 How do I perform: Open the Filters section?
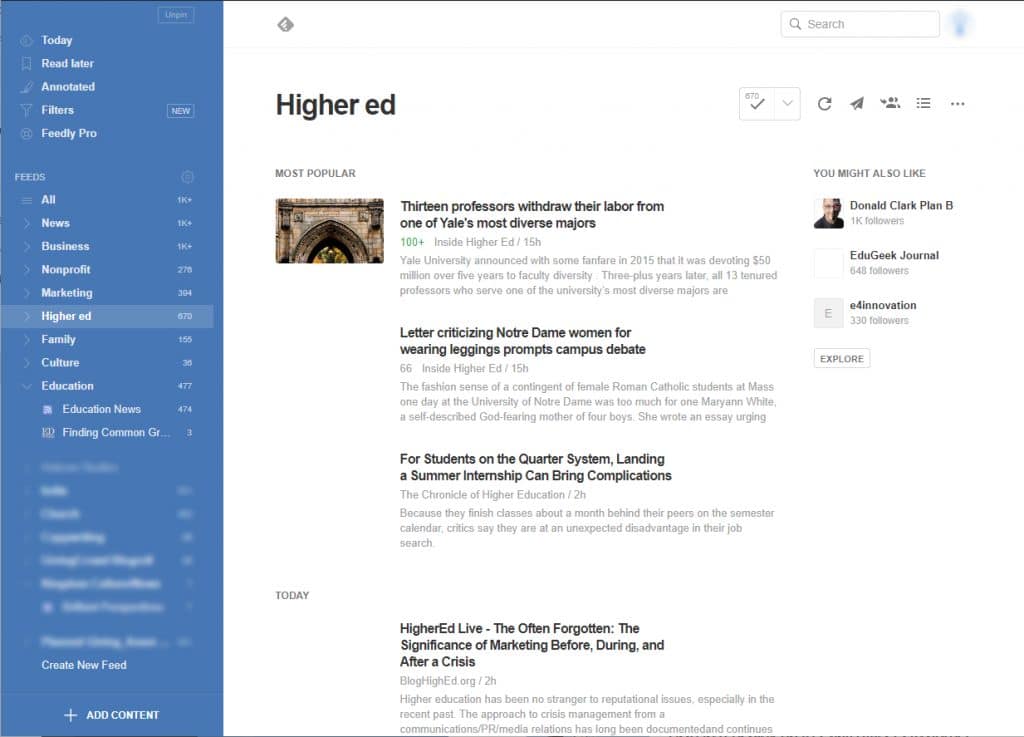[x=57, y=110]
